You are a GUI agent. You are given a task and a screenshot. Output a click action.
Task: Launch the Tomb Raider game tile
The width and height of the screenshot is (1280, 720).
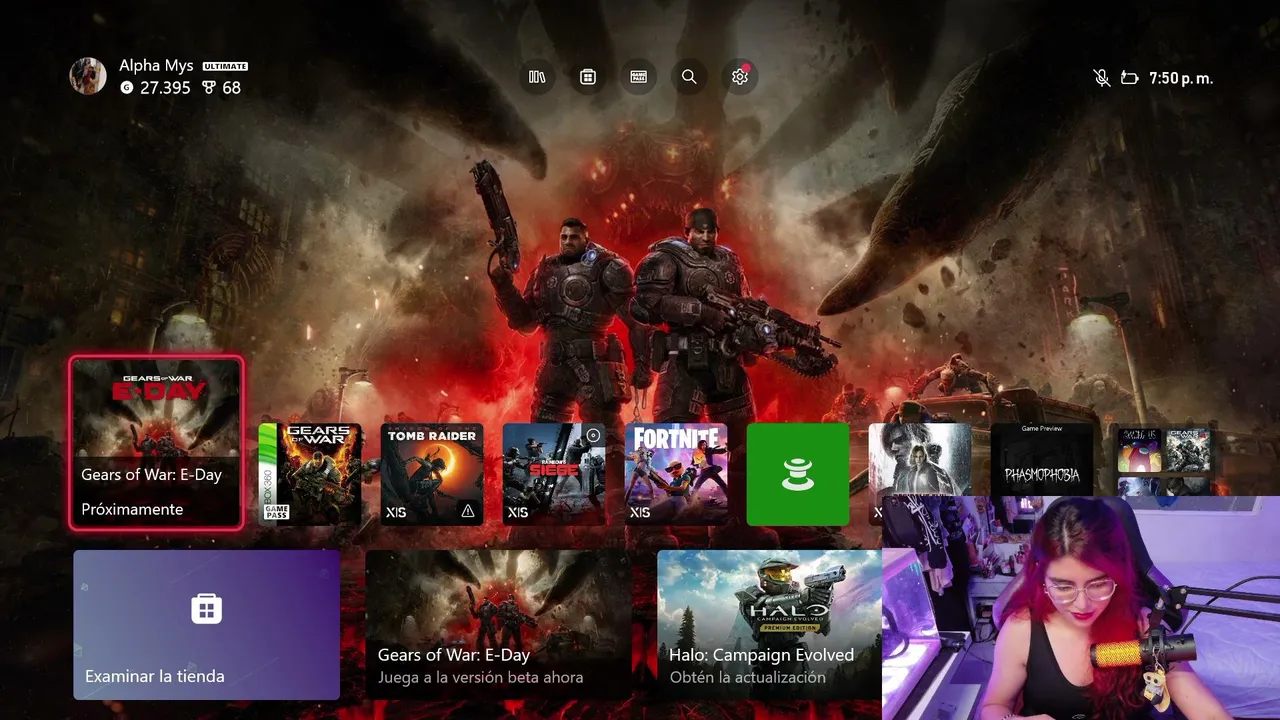point(432,474)
